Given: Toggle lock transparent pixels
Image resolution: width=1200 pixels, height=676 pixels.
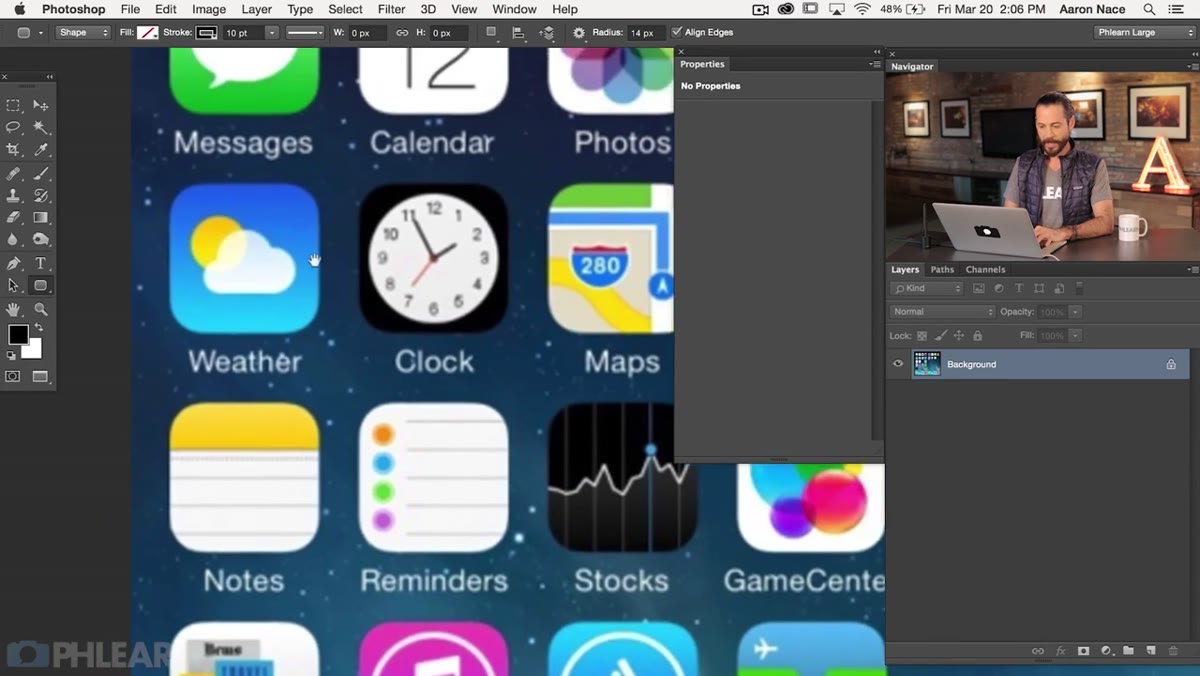Looking at the screenshot, I should [922, 336].
